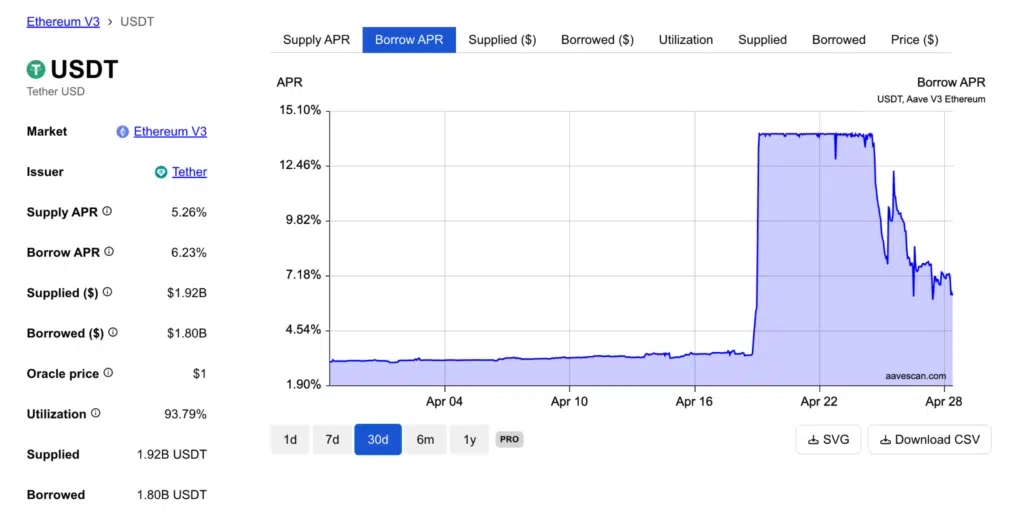
Task: Select the Borrow APR chart tab
Action: [409, 40]
